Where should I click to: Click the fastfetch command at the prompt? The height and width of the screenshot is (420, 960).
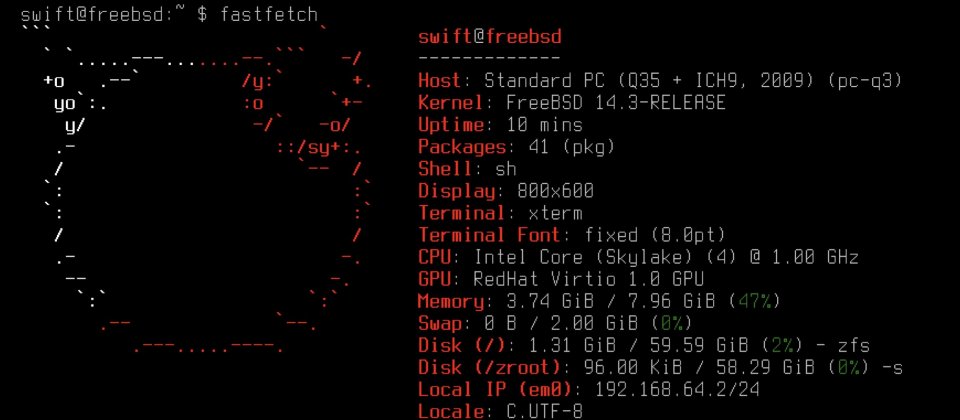(268, 14)
